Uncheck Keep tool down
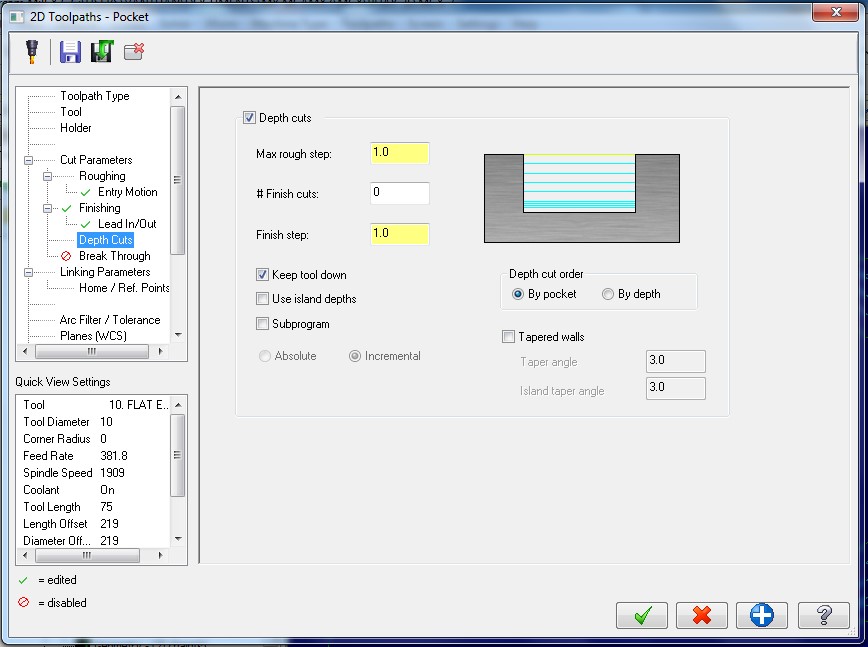The width and height of the screenshot is (868, 647). click(x=262, y=275)
